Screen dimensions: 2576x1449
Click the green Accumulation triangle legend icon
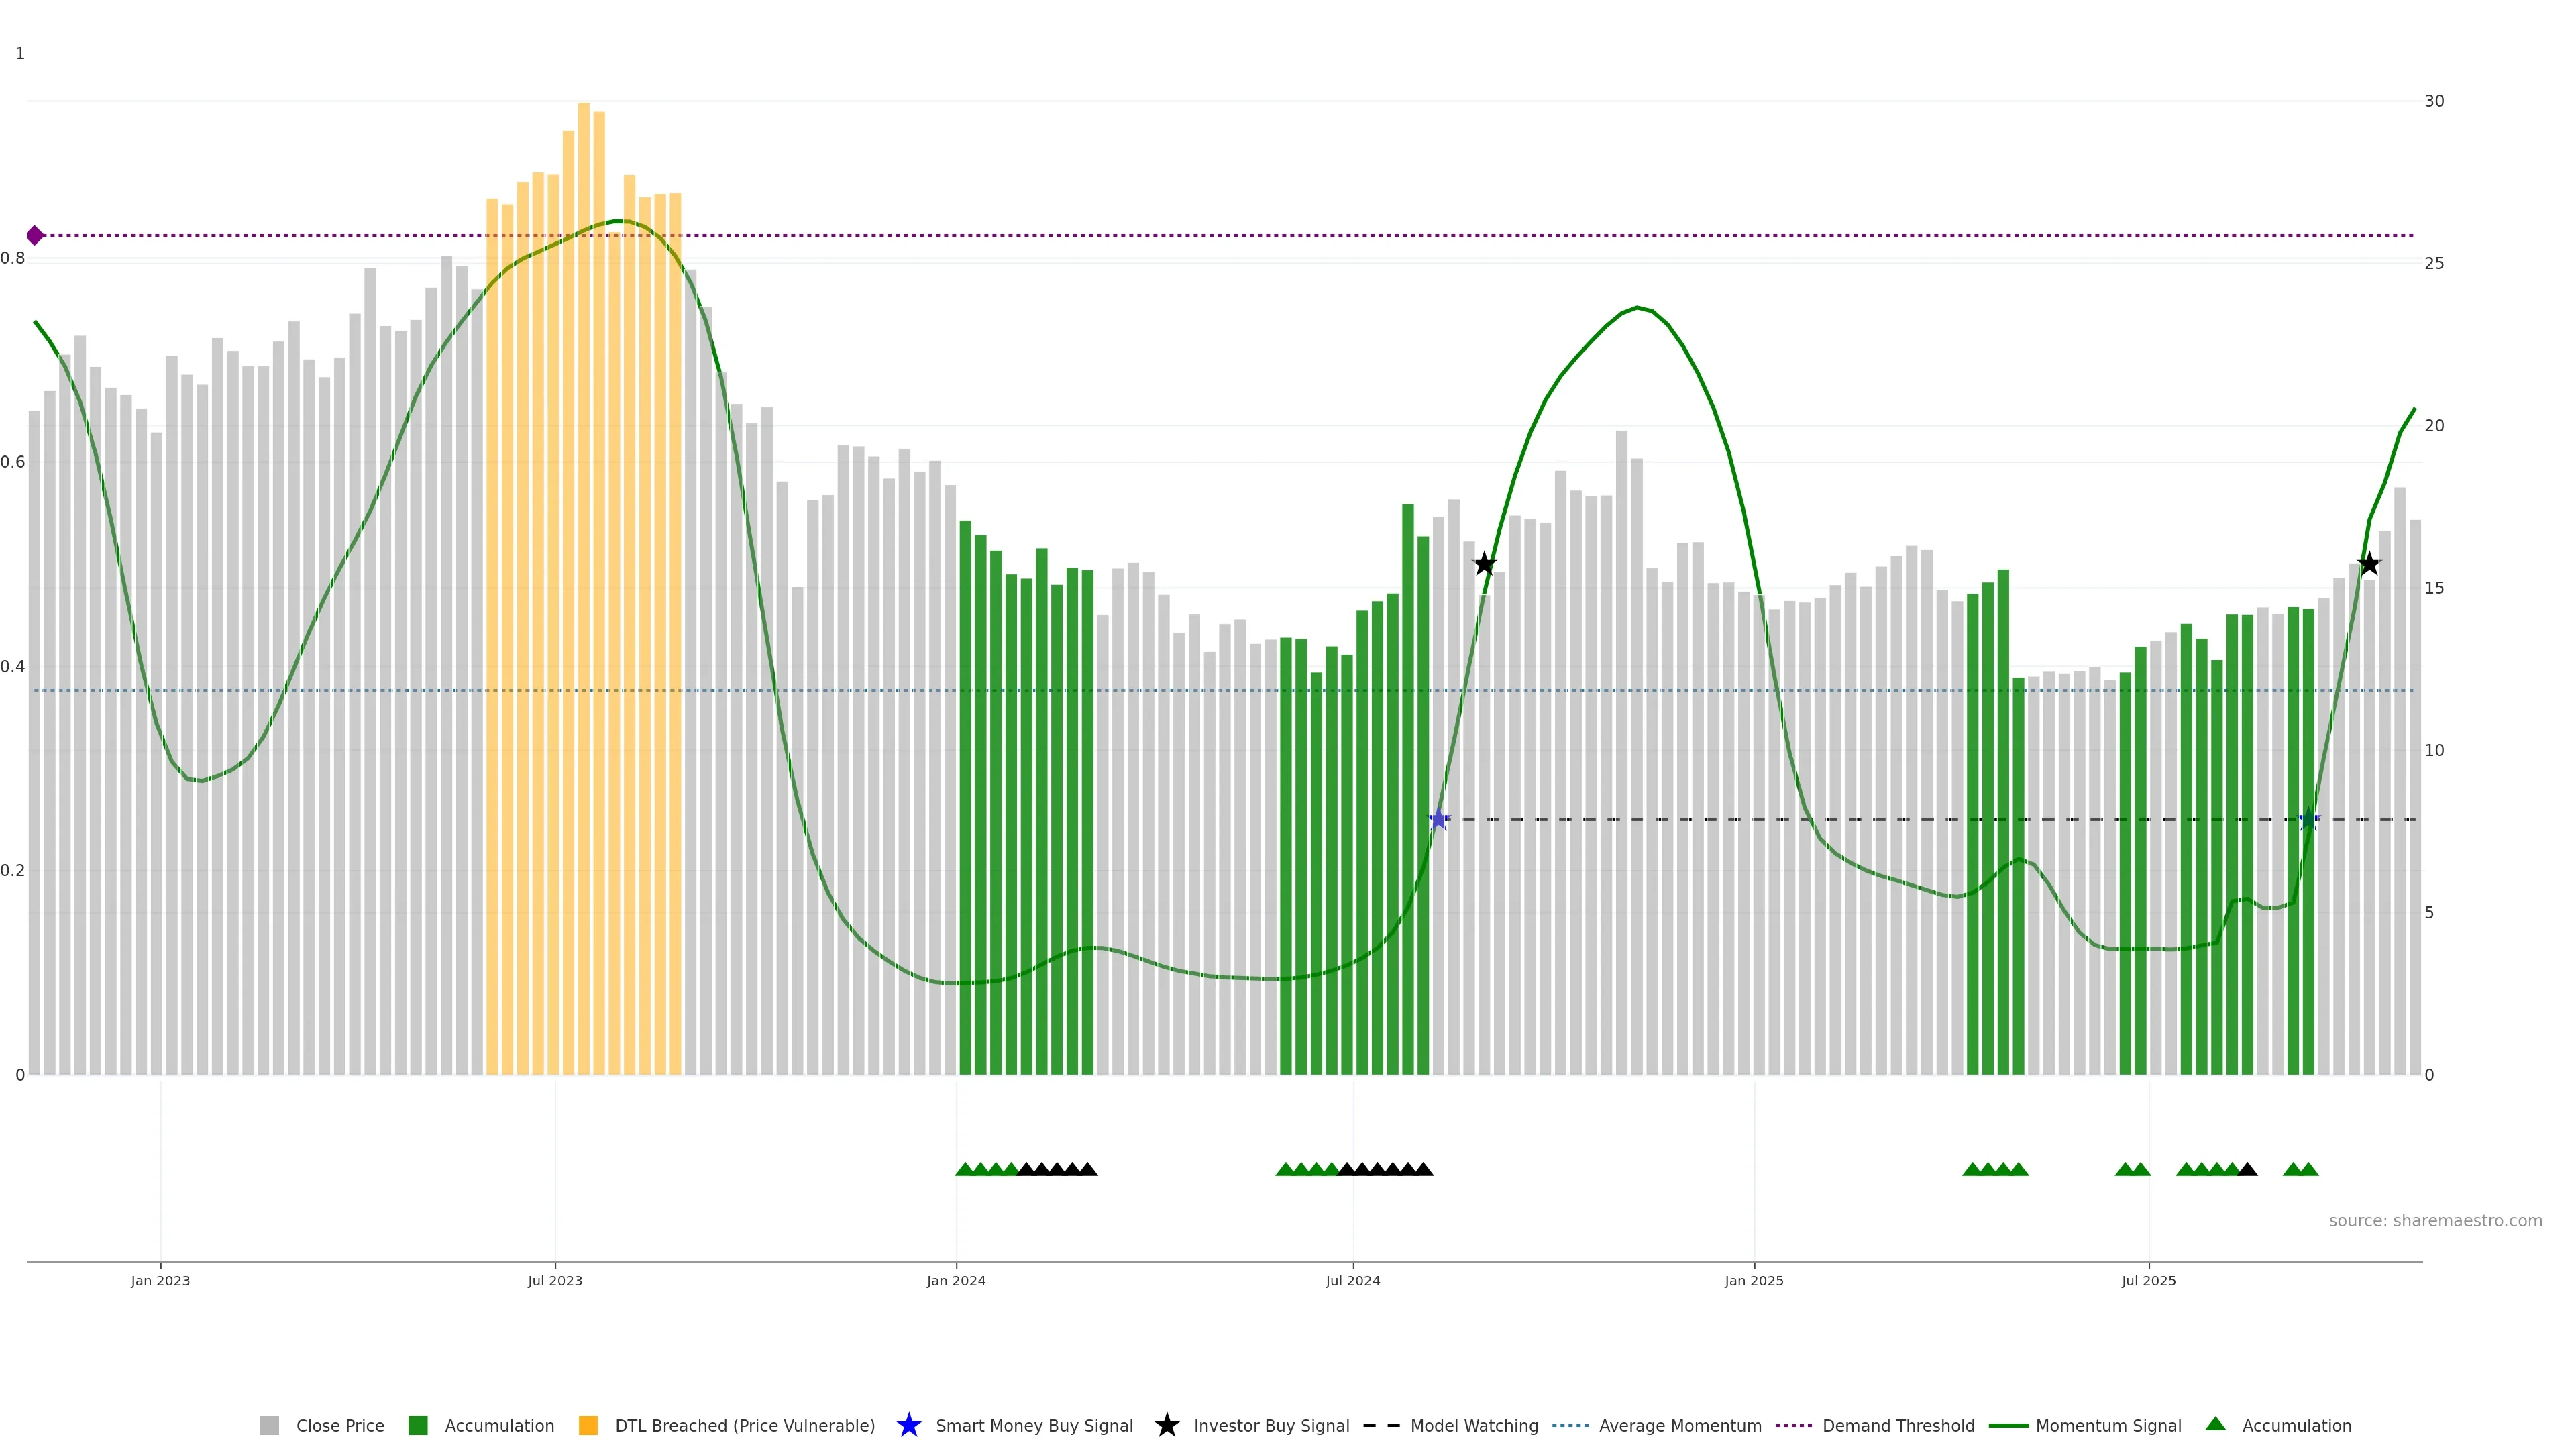2215,1424
